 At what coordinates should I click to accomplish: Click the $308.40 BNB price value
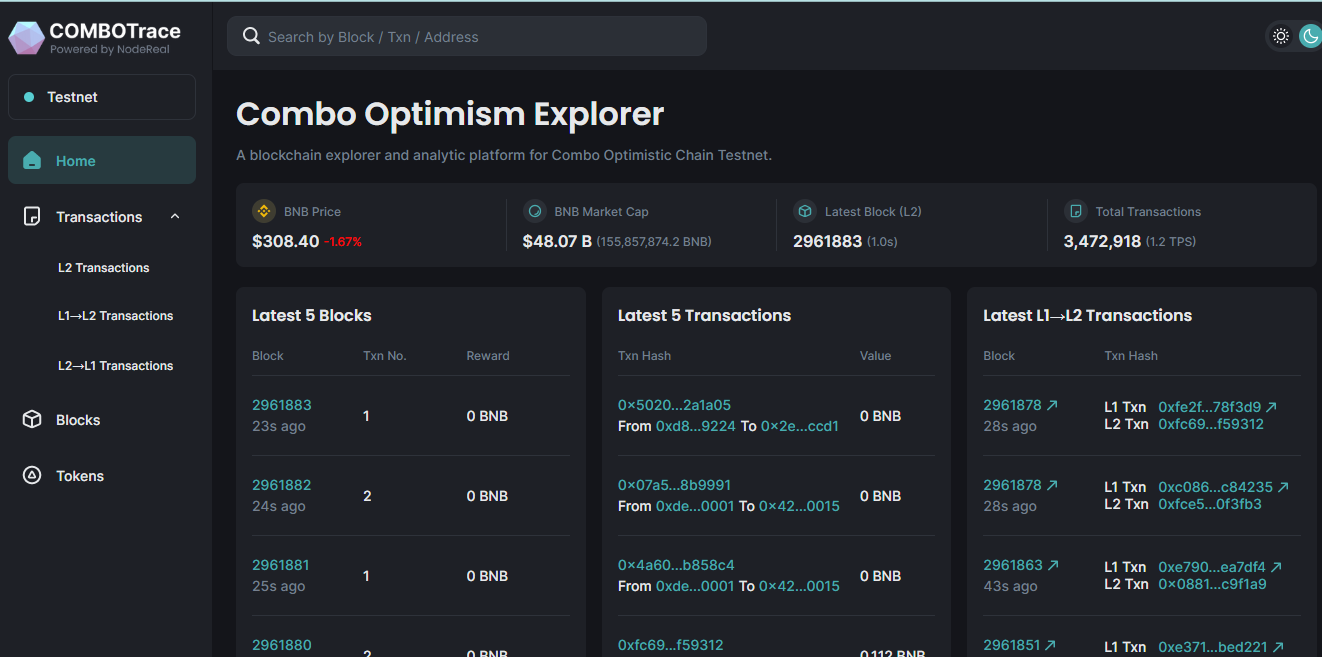click(286, 241)
